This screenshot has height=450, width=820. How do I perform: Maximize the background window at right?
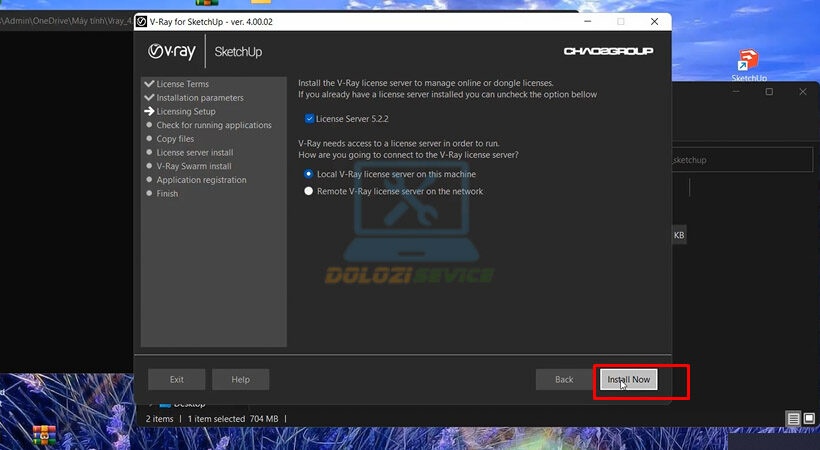[x=769, y=92]
